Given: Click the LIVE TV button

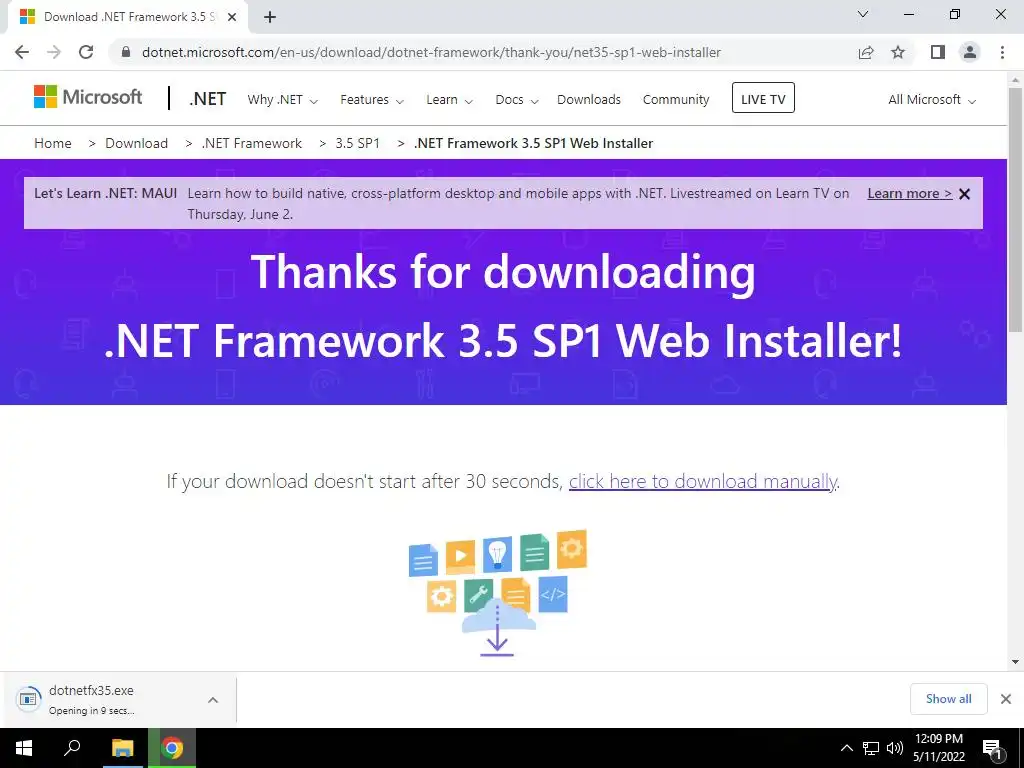Looking at the screenshot, I should pos(763,98).
